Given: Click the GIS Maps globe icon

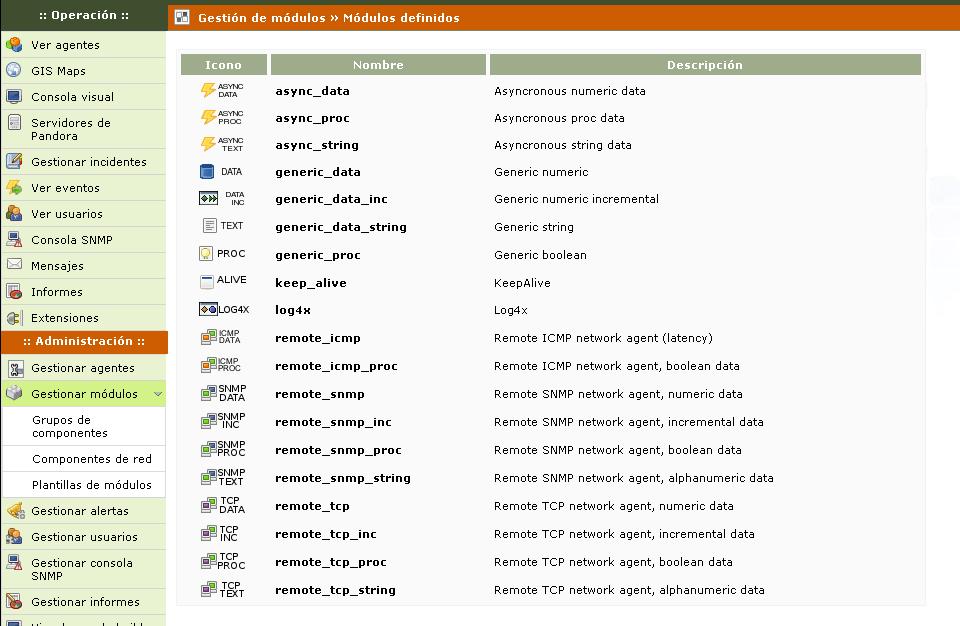Looking at the screenshot, I should coord(14,71).
